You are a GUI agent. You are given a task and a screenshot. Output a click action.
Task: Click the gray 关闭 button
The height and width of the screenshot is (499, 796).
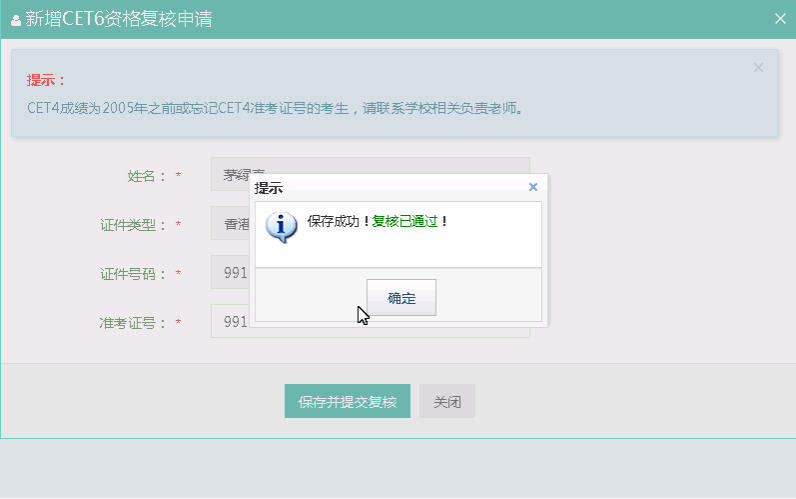pos(447,401)
